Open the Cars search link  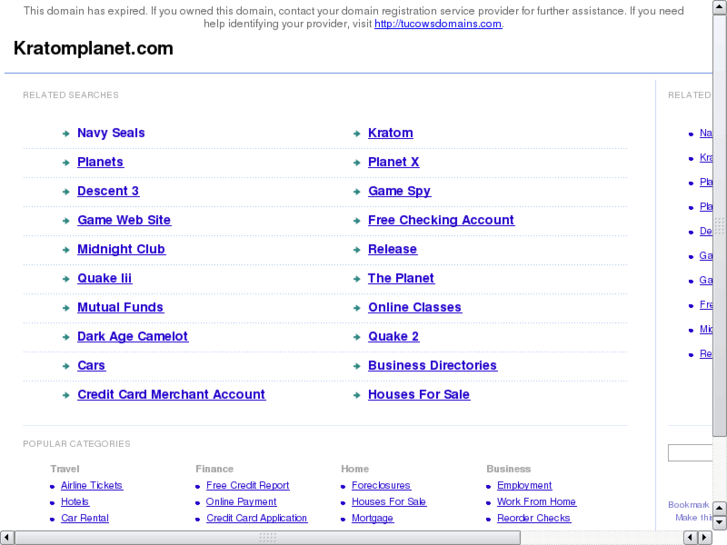91,365
